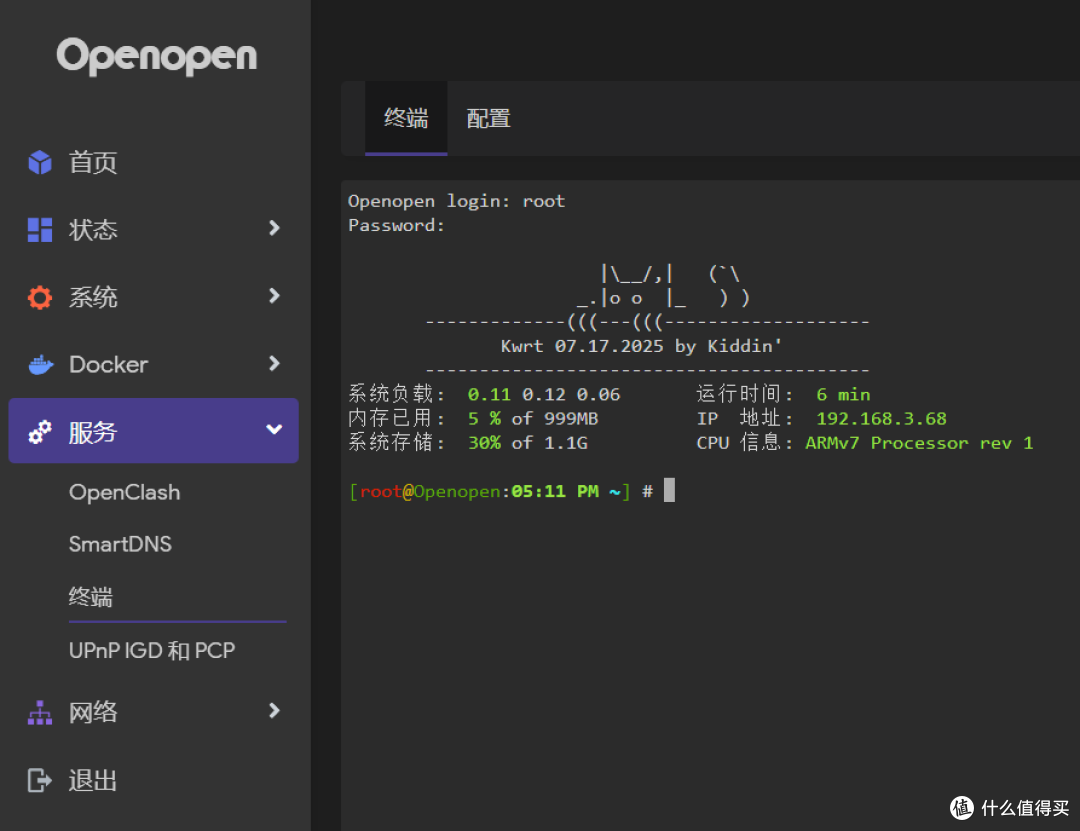This screenshot has height=831, width=1080.
Task: Click the orange gear icon for 系统
Action: coord(40,297)
